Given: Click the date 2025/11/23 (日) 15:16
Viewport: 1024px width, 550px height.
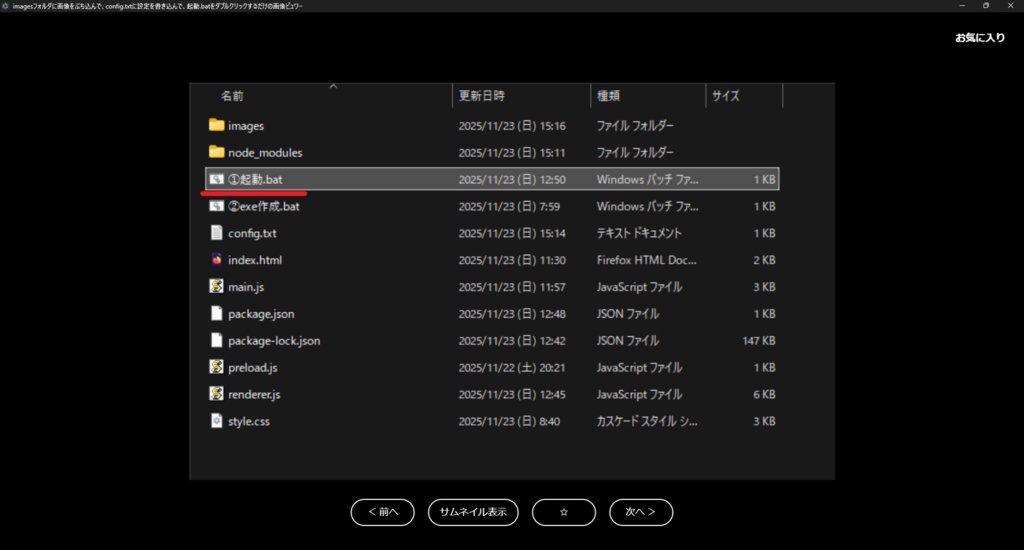Looking at the screenshot, I should (x=512, y=126).
